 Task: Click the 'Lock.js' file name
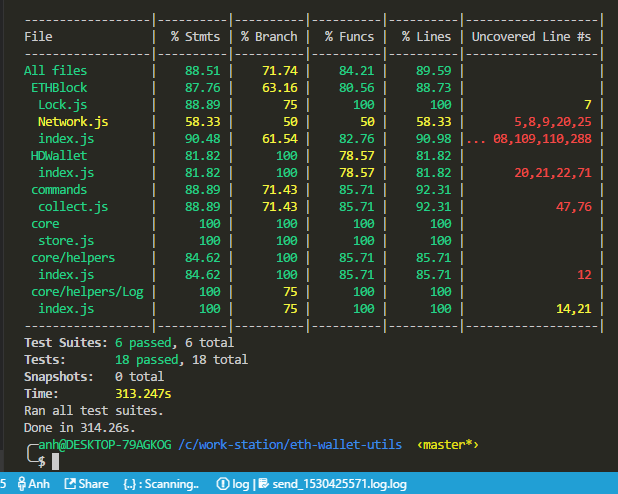coord(63,104)
